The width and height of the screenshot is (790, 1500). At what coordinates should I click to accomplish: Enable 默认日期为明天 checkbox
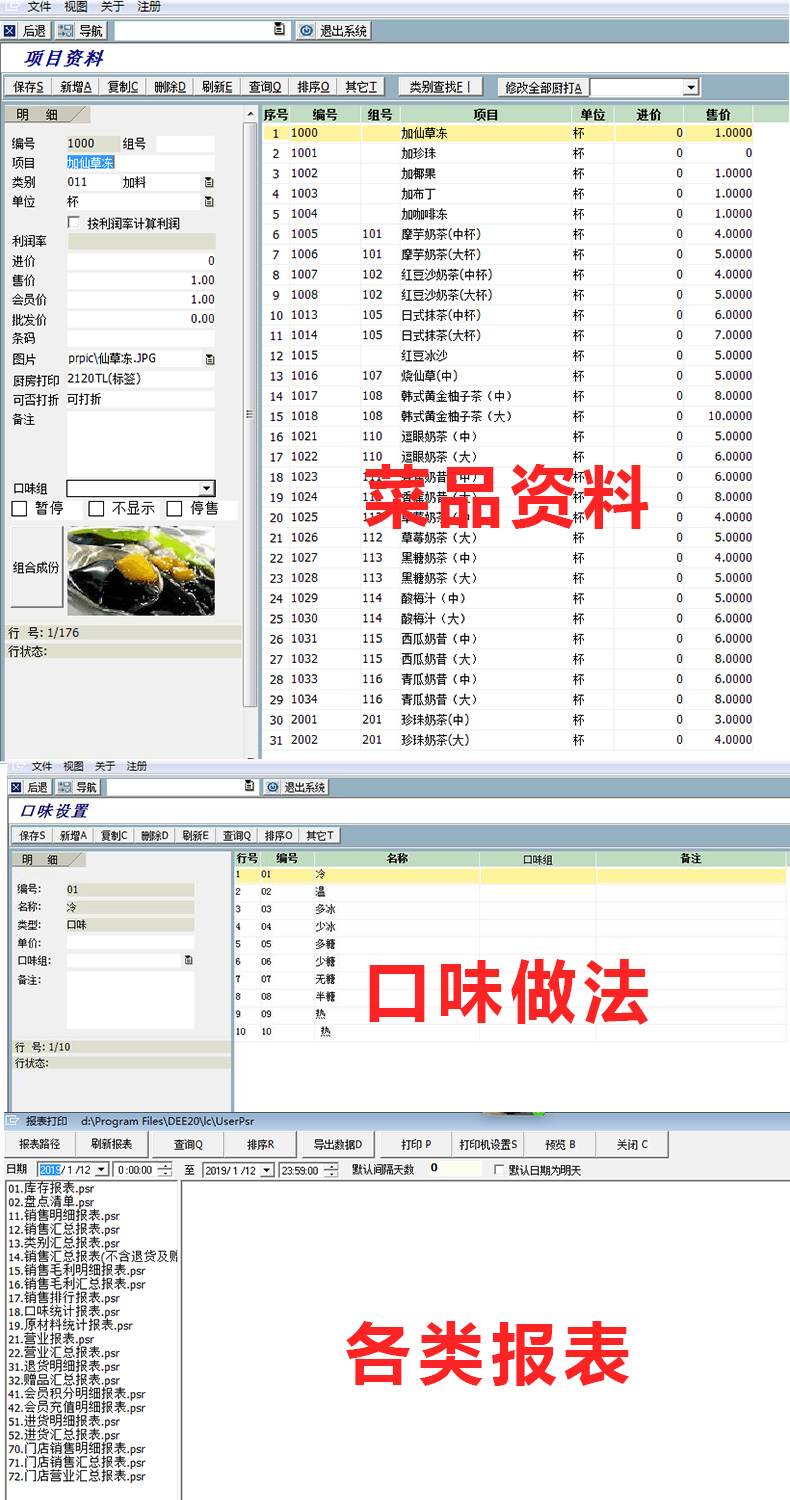click(x=500, y=1169)
